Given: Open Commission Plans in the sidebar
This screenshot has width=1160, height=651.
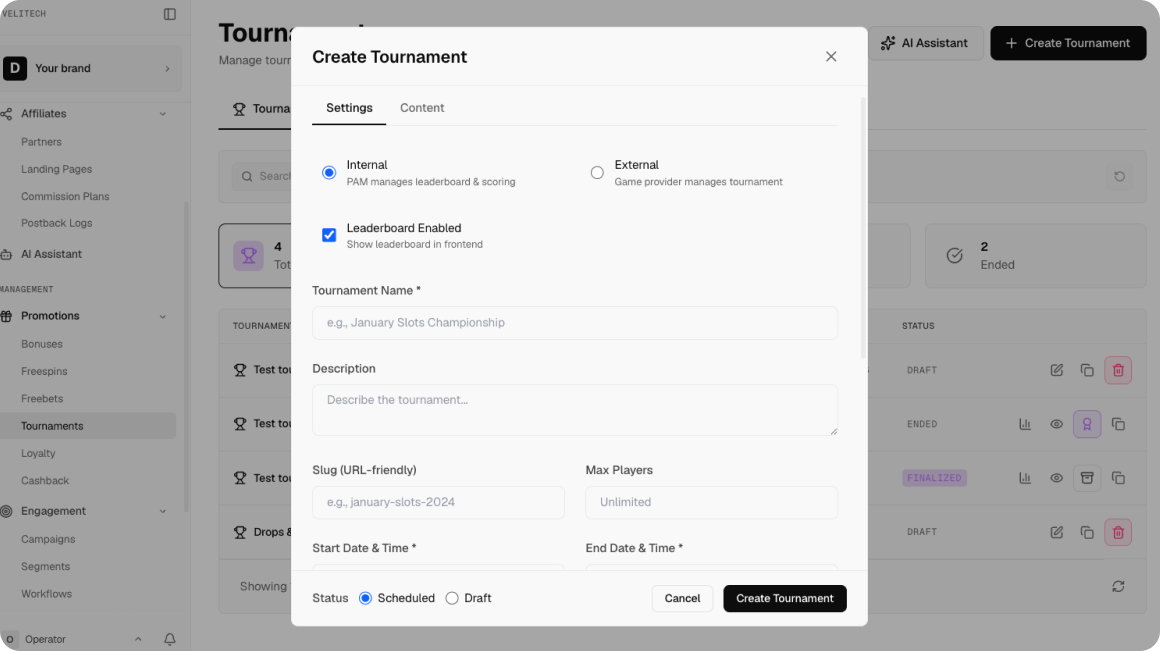Looking at the screenshot, I should (65, 197).
